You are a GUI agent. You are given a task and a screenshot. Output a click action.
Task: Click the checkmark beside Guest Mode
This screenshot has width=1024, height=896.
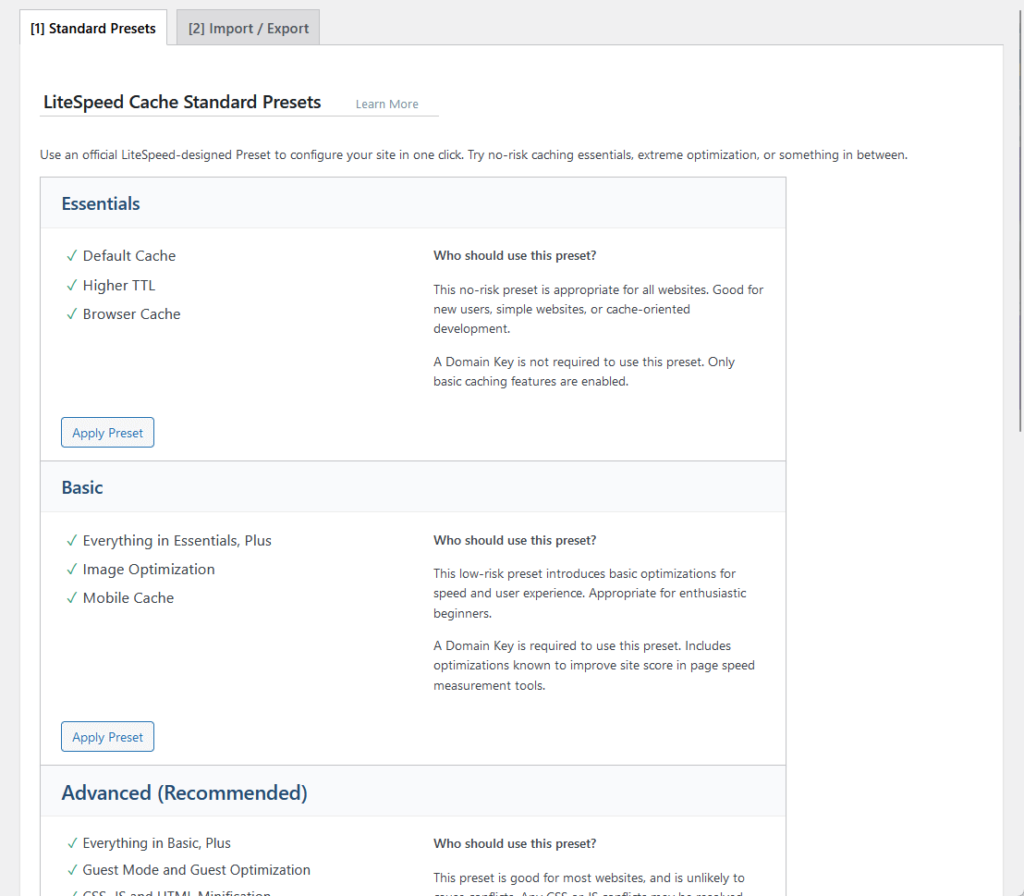72,870
